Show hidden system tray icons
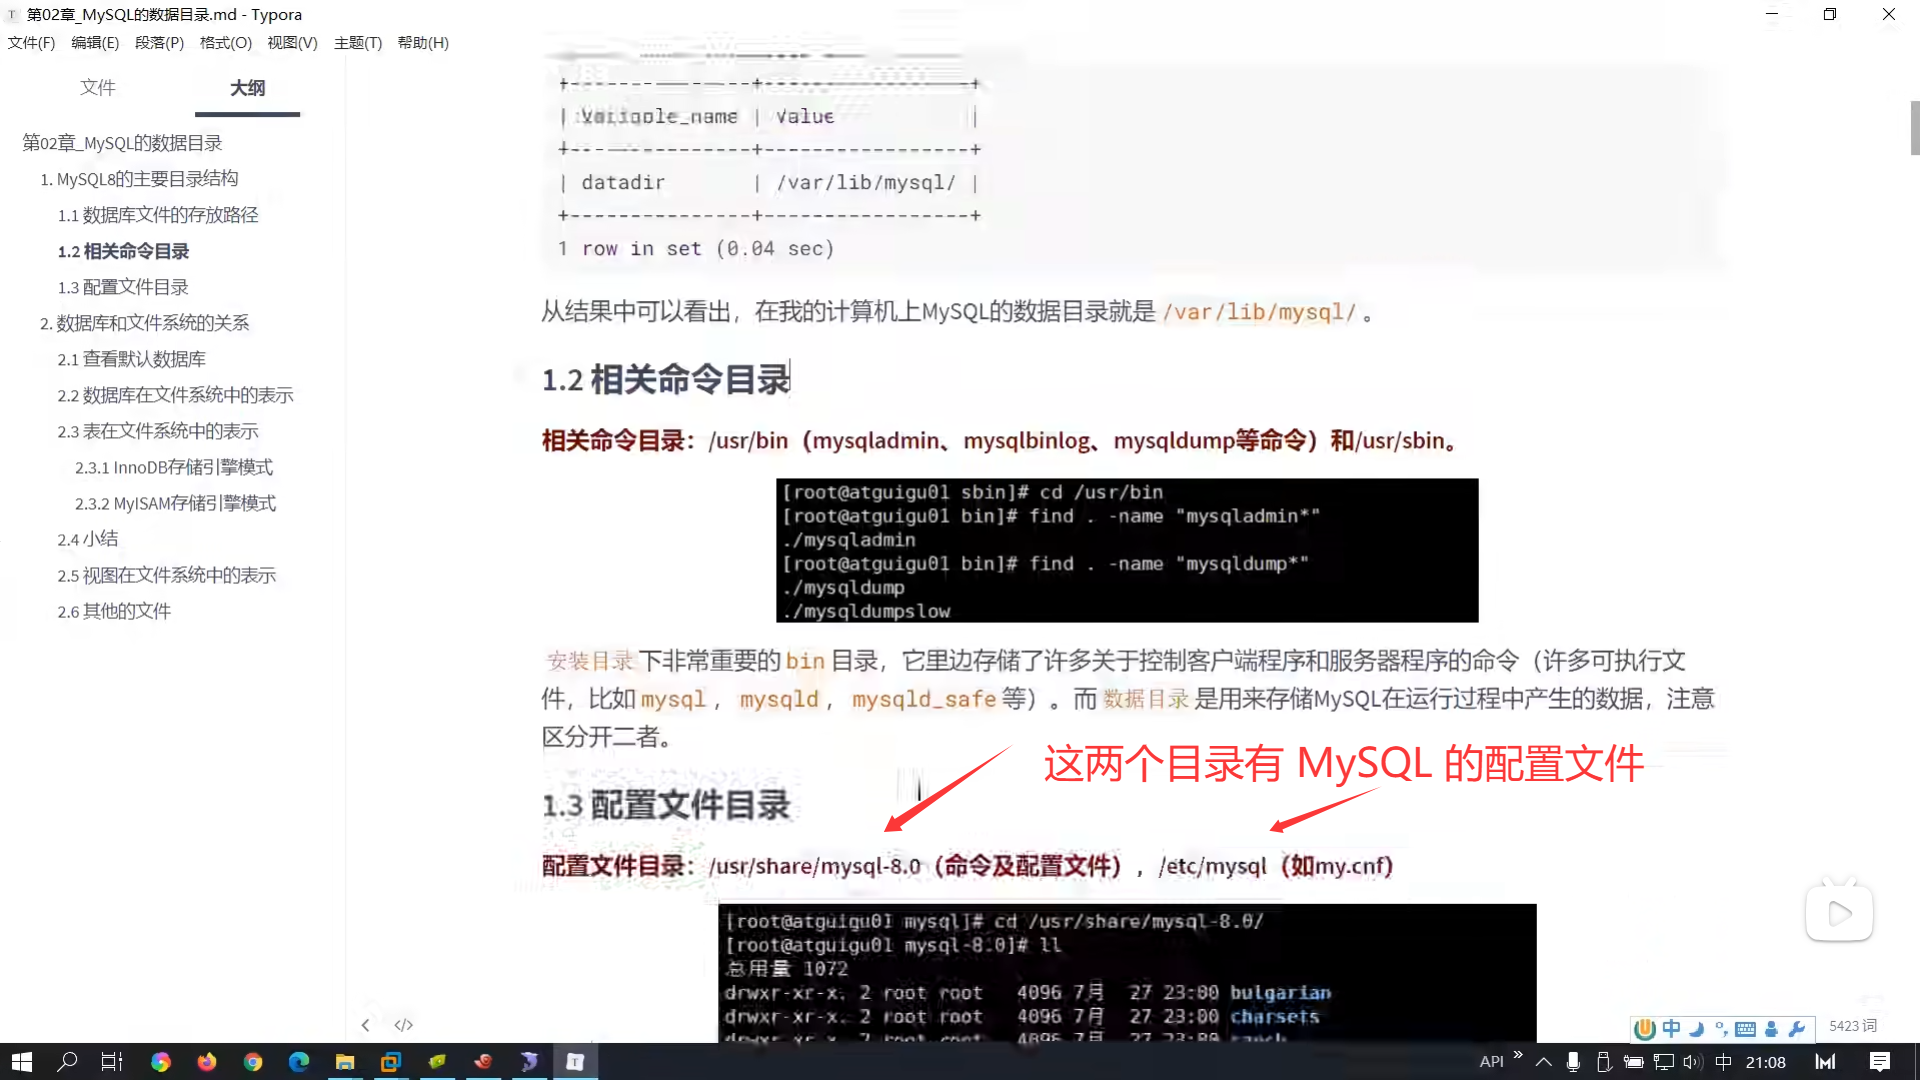 point(1544,1062)
